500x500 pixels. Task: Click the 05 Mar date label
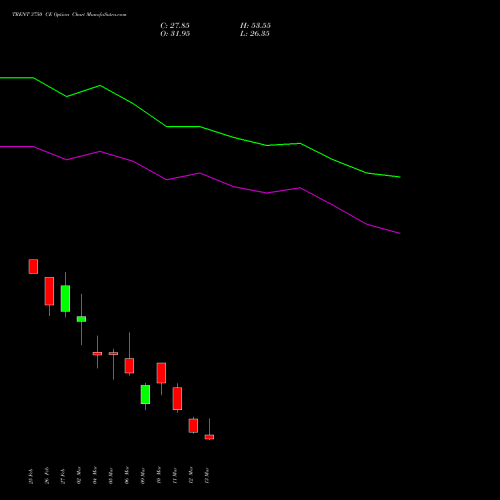111,475
